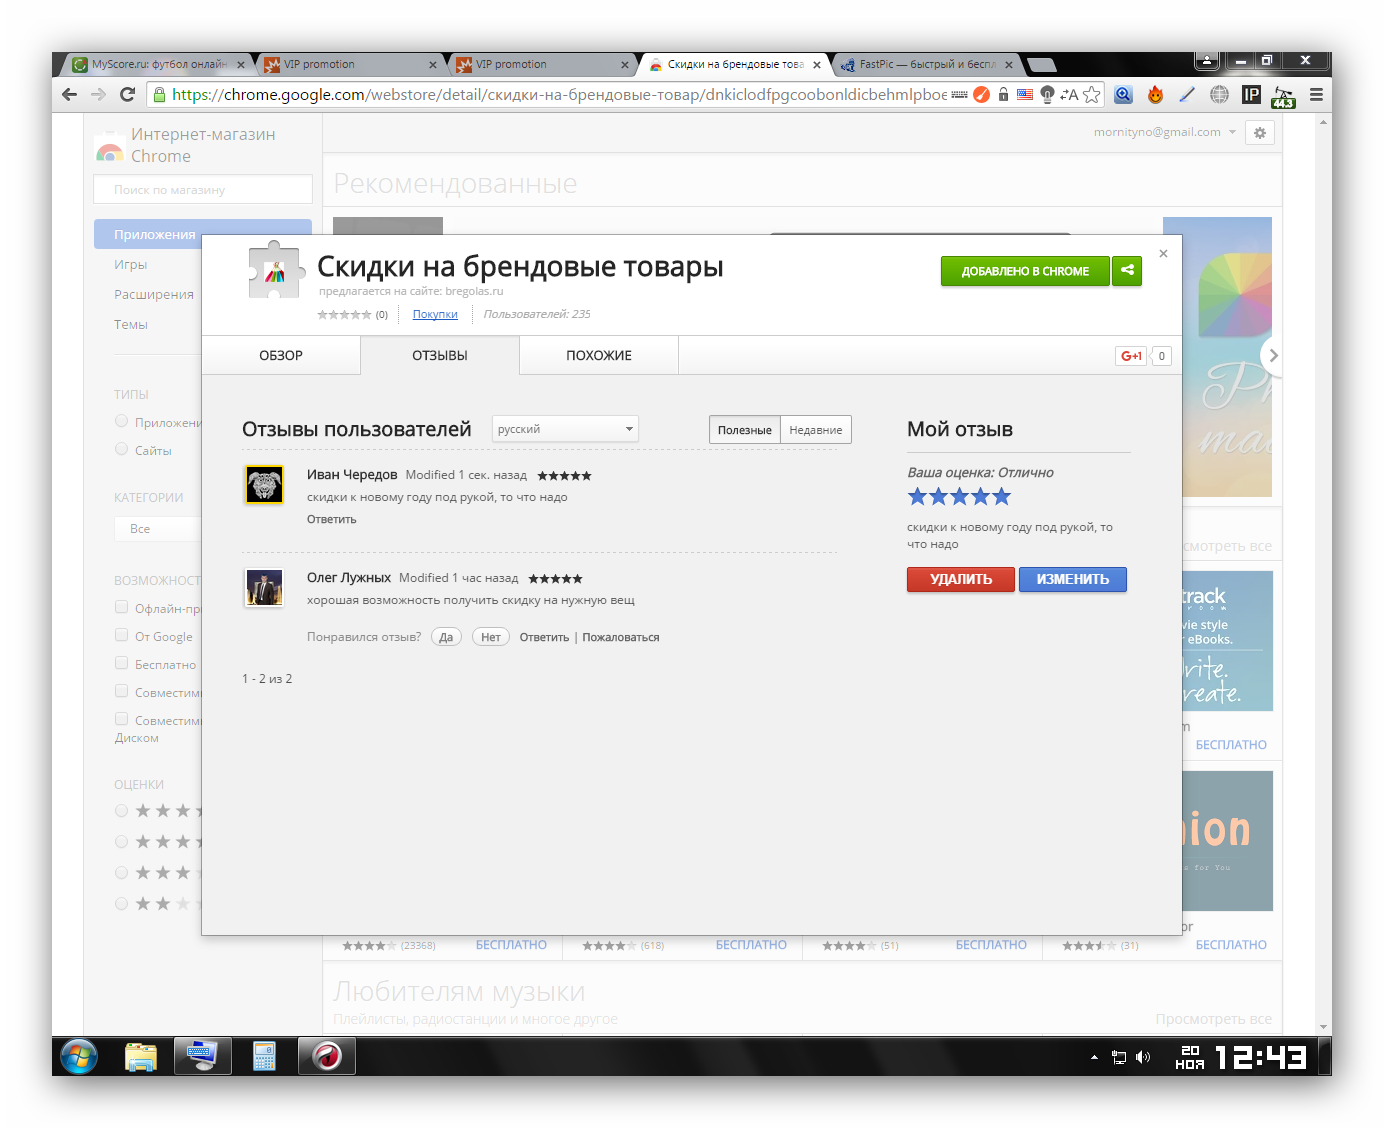Open the file explorer taskbar icon

(x=141, y=1056)
